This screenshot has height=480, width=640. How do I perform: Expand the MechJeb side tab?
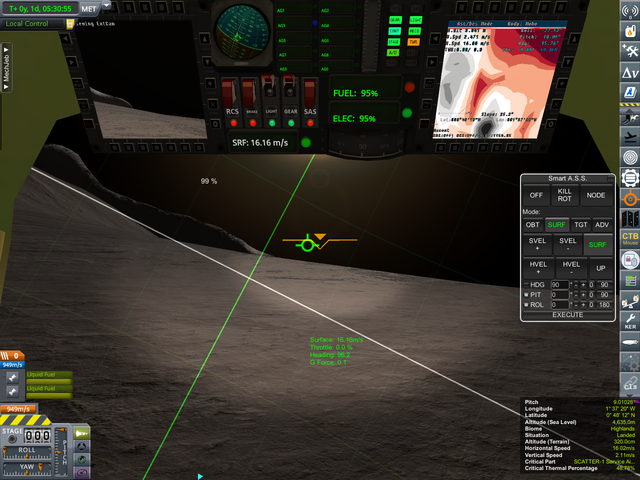[6, 68]
